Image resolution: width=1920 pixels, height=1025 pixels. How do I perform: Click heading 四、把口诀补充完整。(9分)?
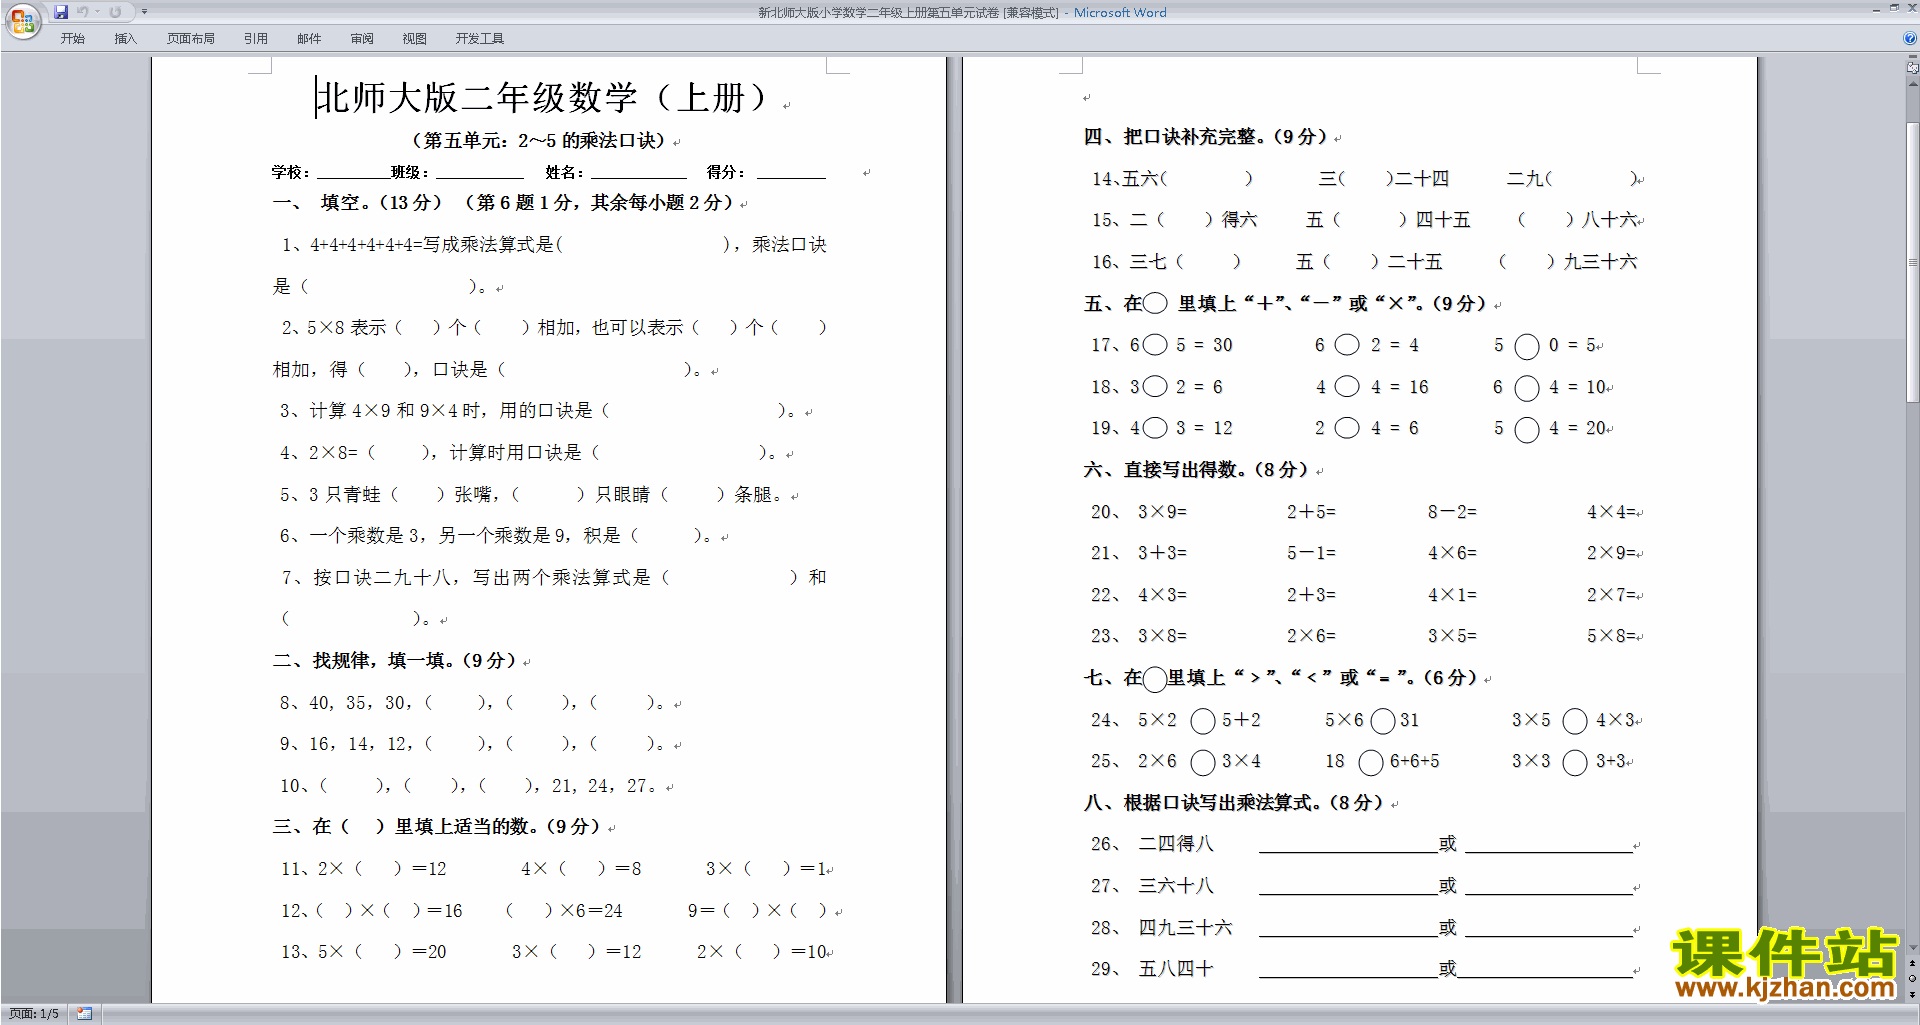pyautogui.click(x=1205, y=137)
